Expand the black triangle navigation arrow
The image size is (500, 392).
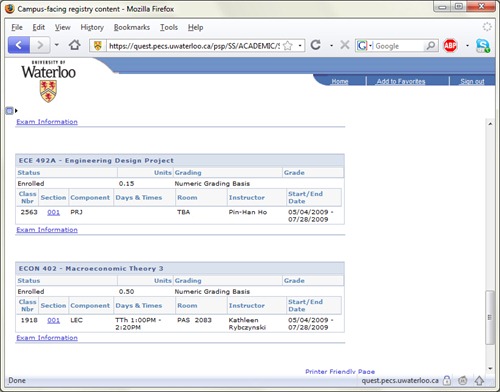[16, 111]
